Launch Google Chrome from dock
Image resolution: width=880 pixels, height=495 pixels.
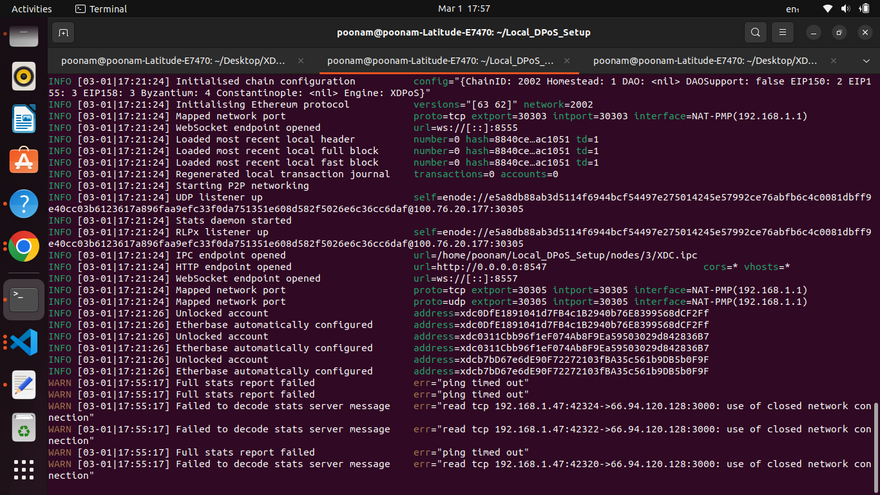(24, 246)
